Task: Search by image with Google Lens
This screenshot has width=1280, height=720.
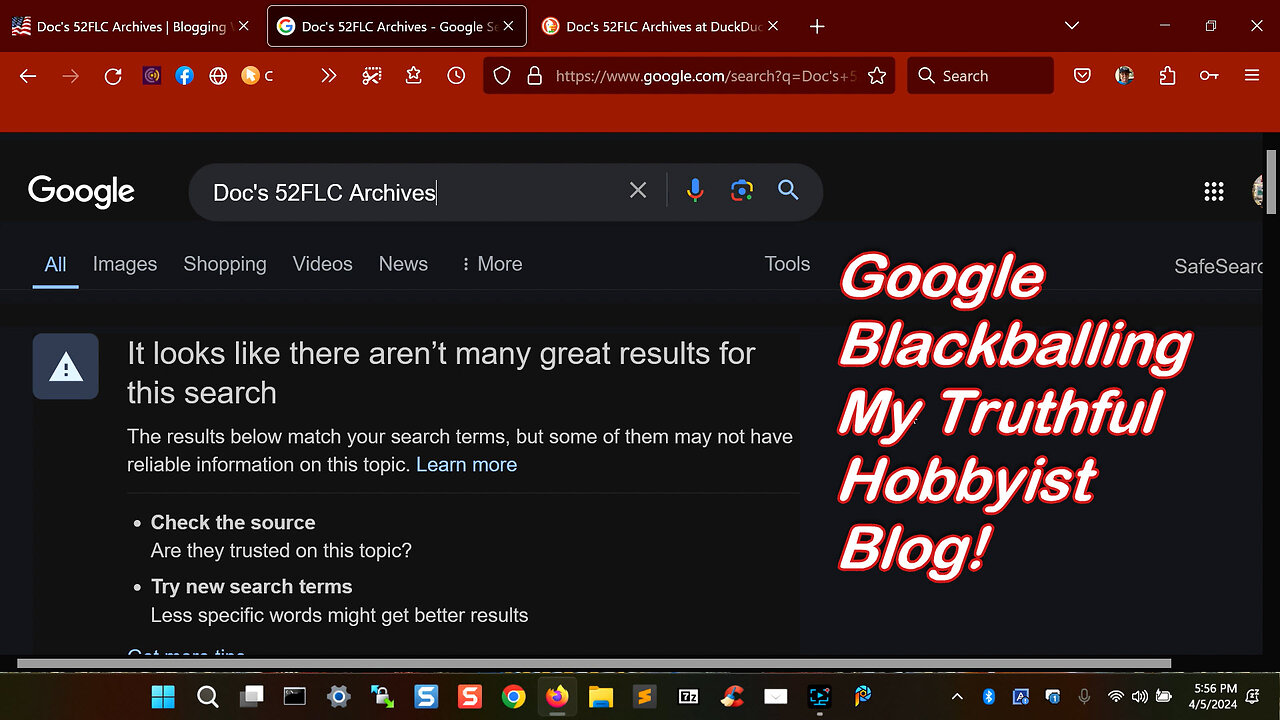Action: (742, 190)
